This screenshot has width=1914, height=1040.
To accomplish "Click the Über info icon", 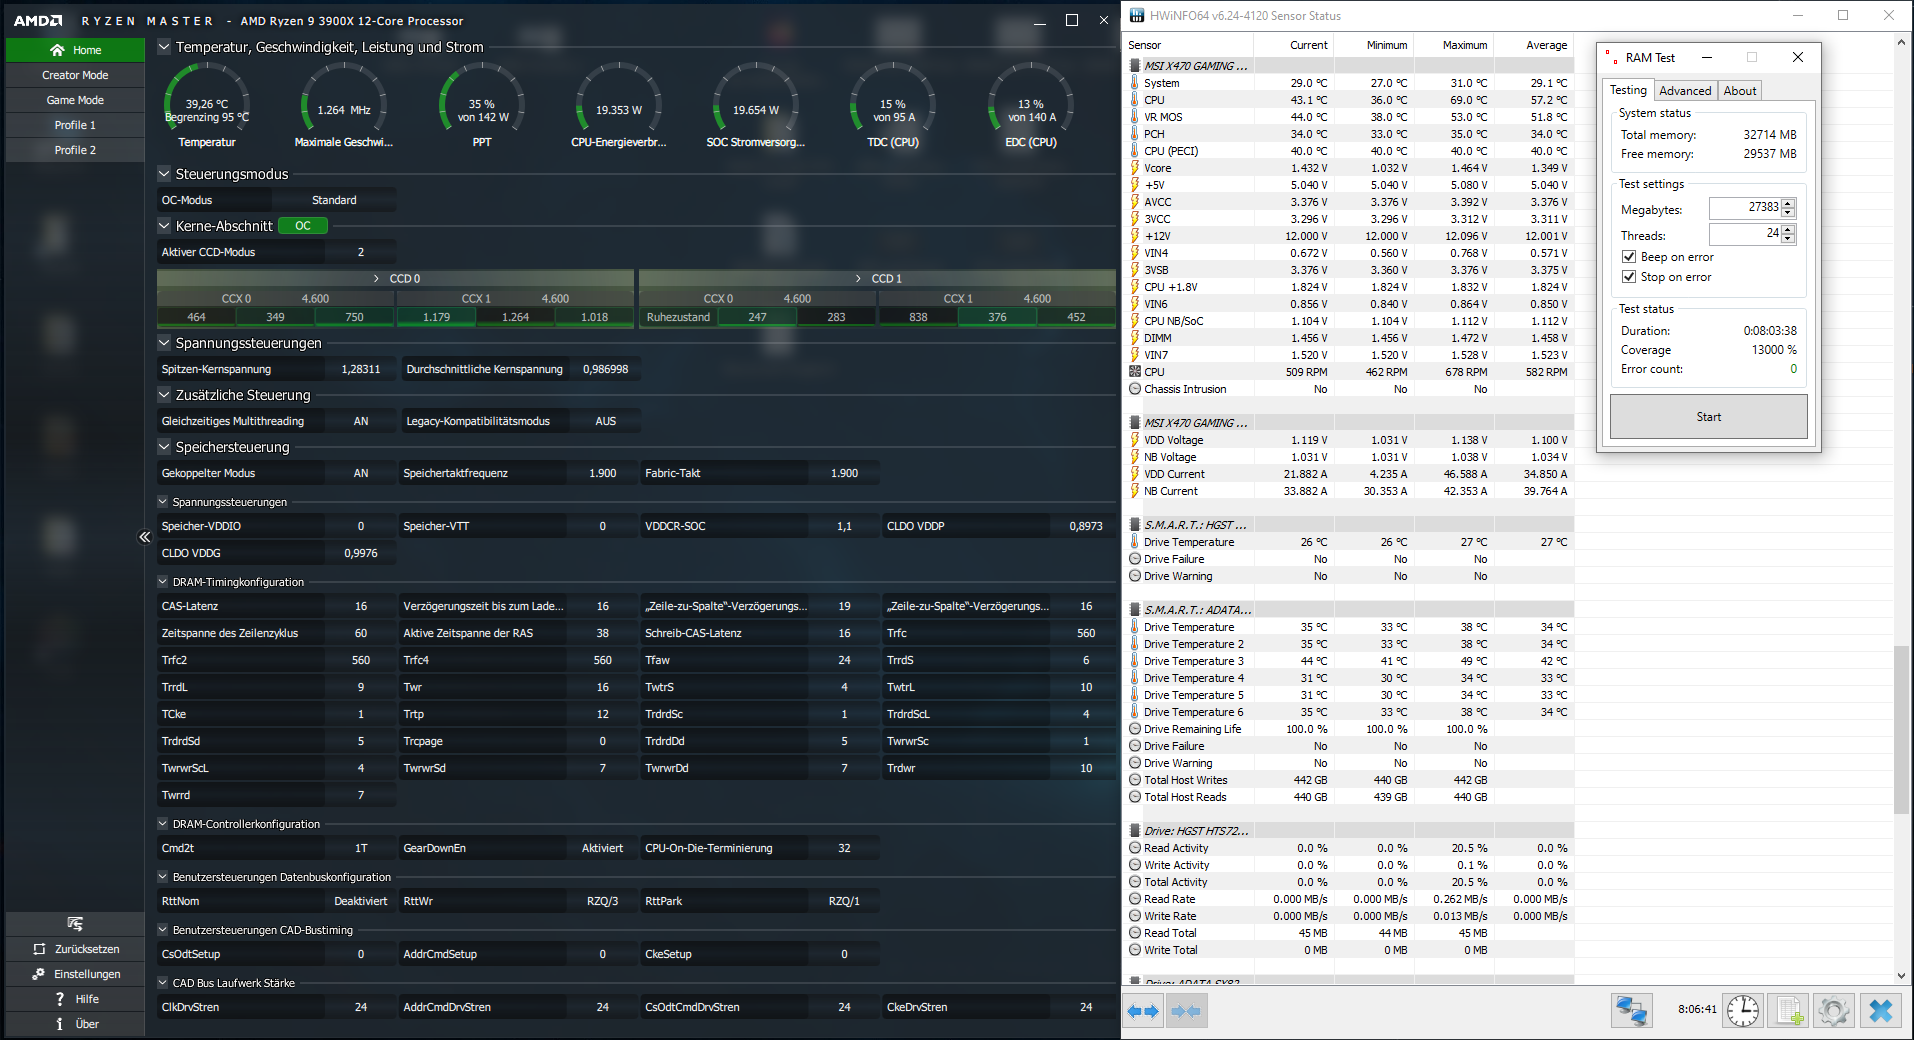I will click(x=60, y=1024).
